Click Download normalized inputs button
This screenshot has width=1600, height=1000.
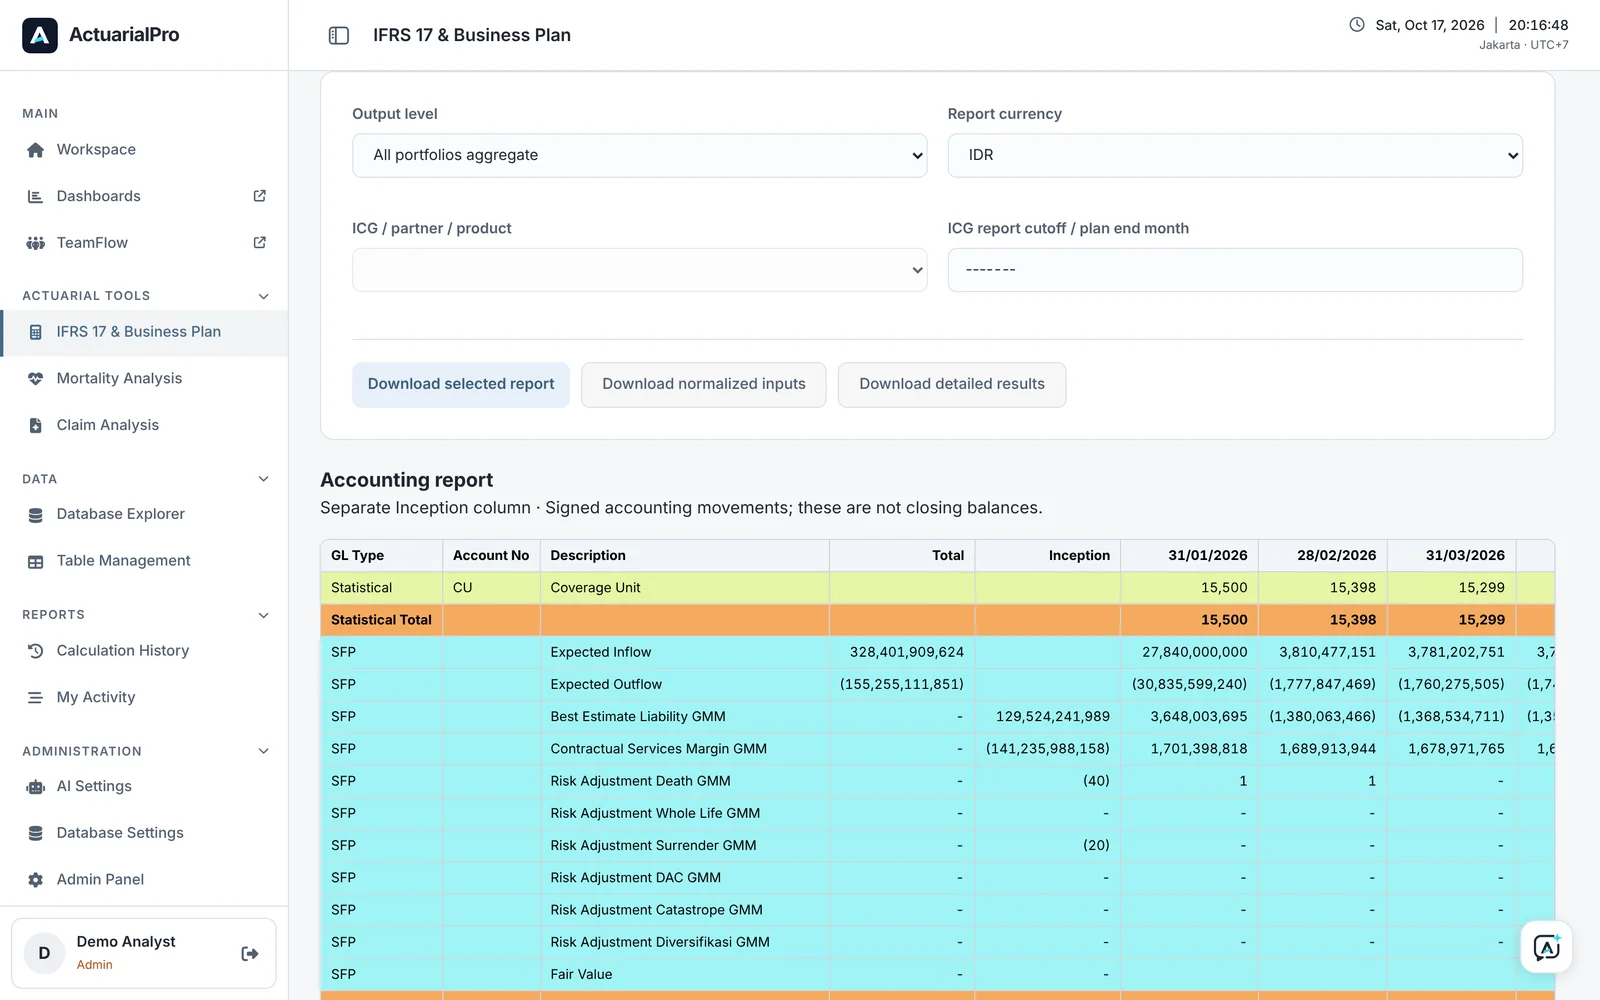click(704, 385)
